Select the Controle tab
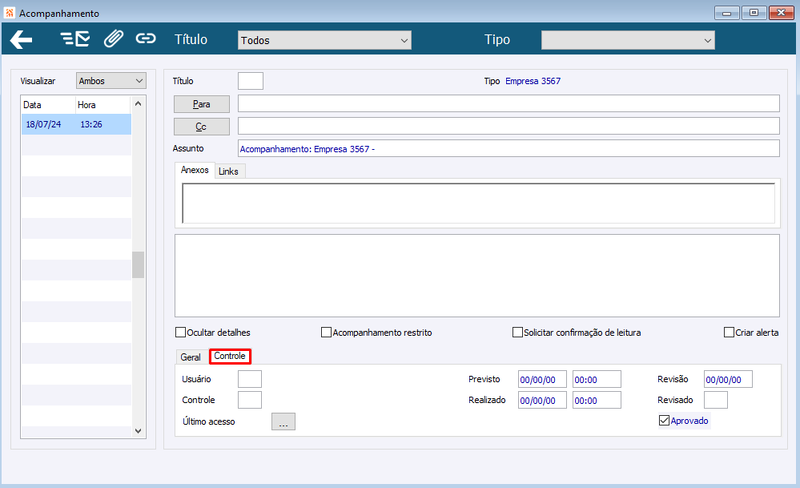The width and height of the screenshot is (800, 488). click(230, 356)
